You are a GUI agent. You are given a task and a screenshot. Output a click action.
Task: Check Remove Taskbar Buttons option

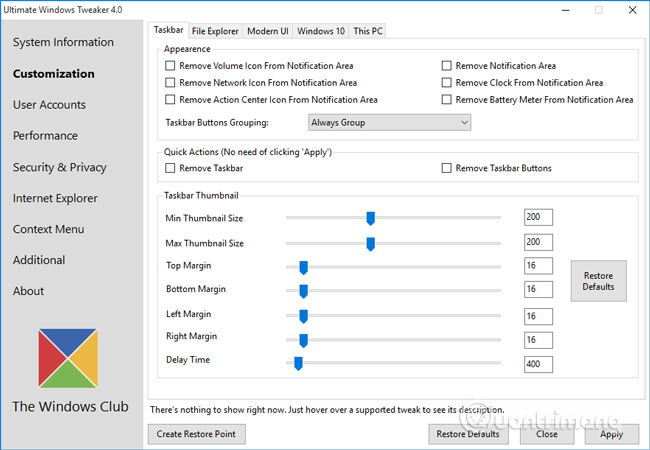point(448,168)
